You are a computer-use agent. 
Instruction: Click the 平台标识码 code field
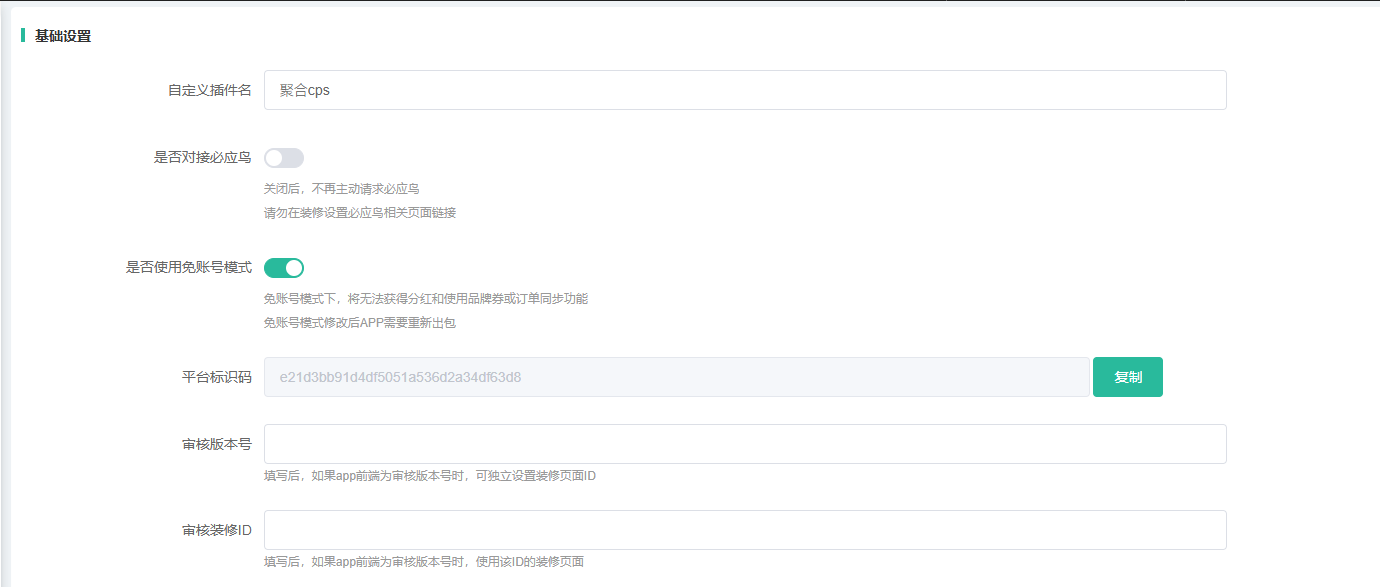pyautogui.click(x=676, y=377)
